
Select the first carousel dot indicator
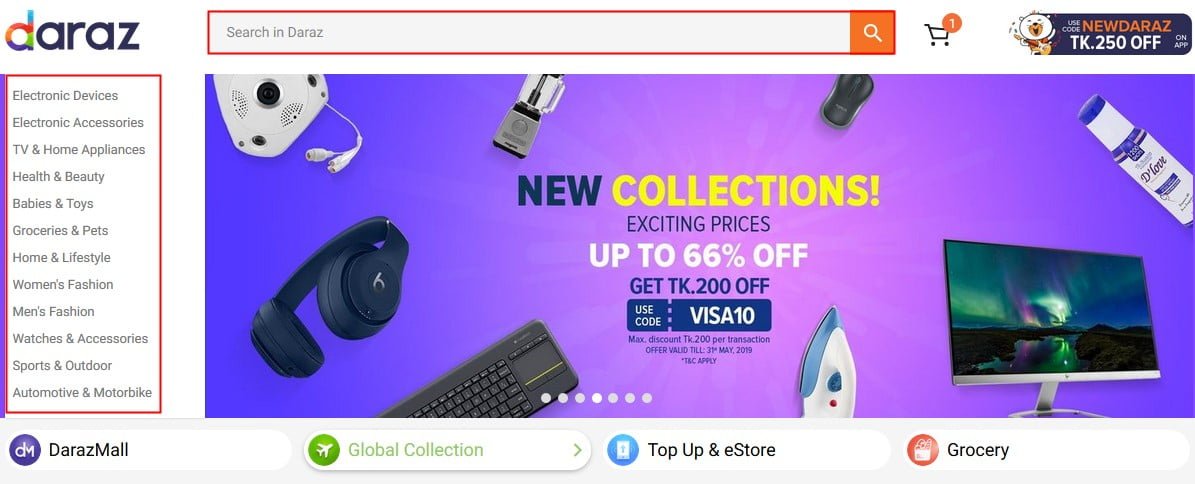pyautogui.click(x=546, y=398)
